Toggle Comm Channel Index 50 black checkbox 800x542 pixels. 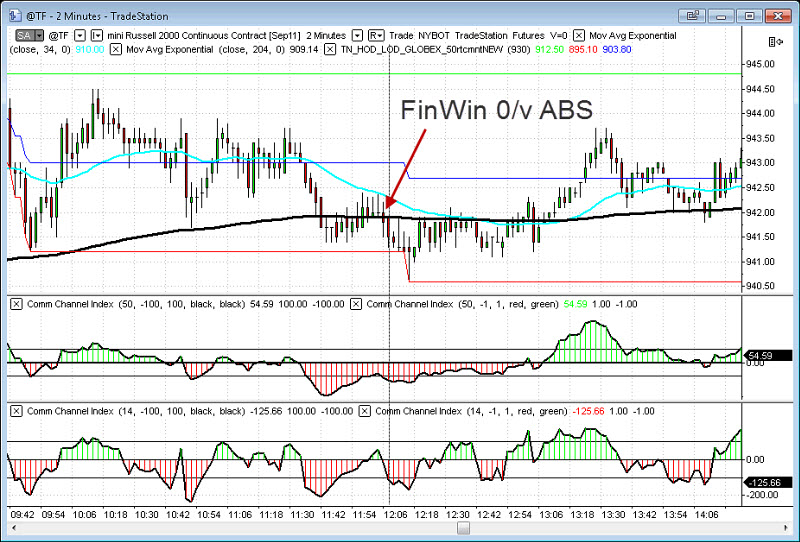16,303
